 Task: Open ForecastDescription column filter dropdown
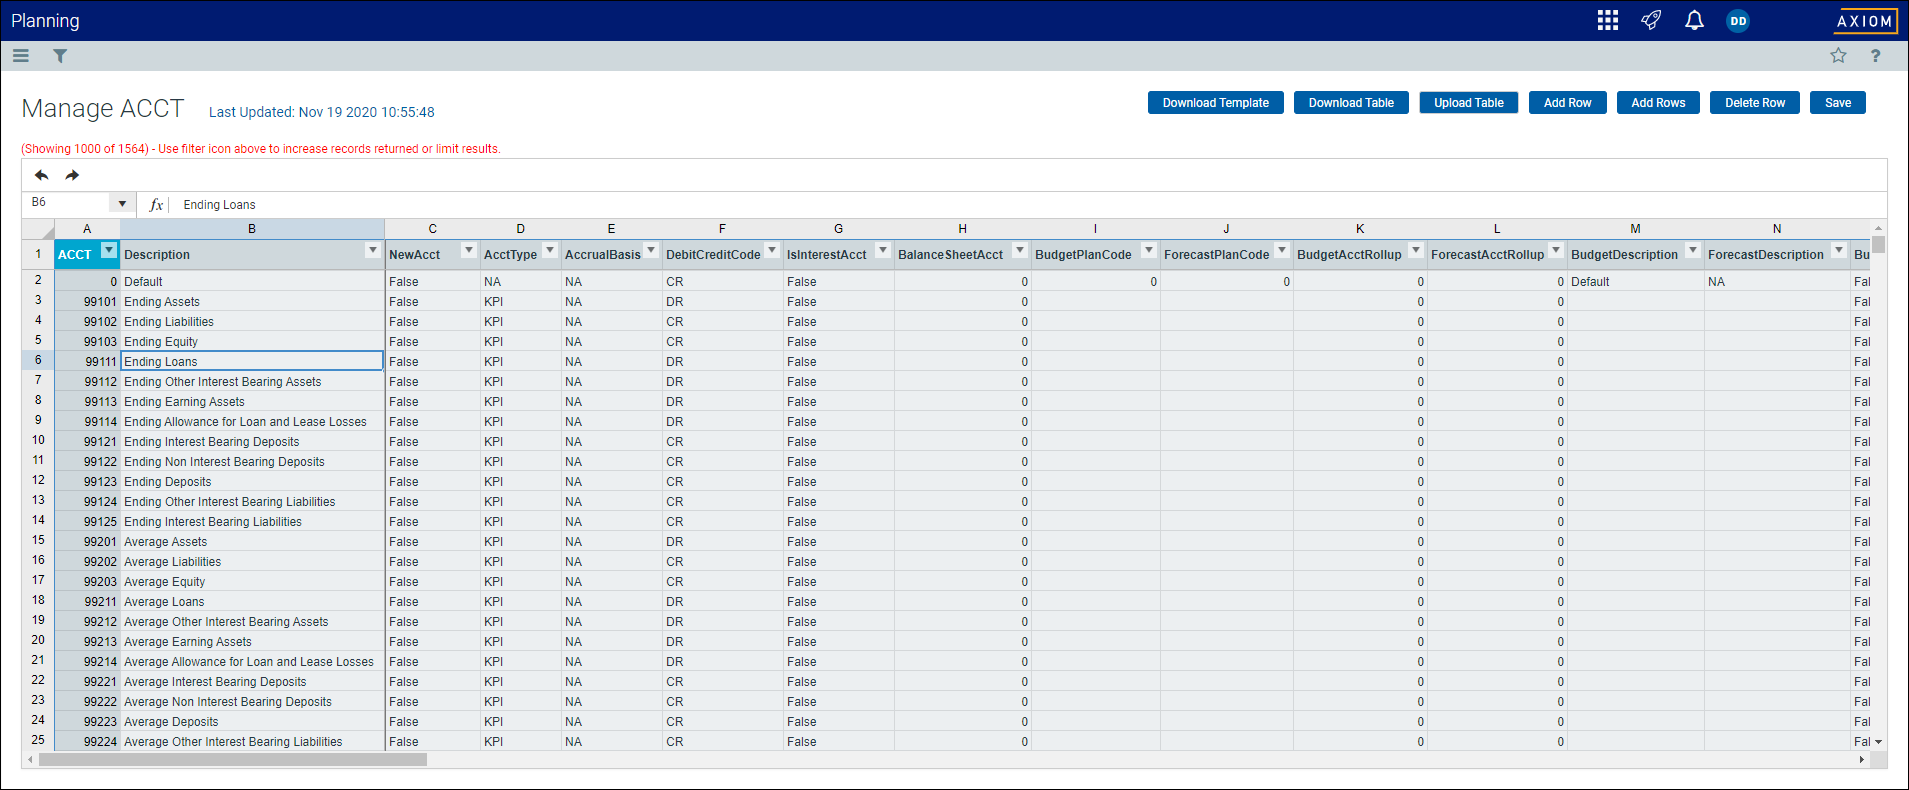click(x=1839, y=250)
